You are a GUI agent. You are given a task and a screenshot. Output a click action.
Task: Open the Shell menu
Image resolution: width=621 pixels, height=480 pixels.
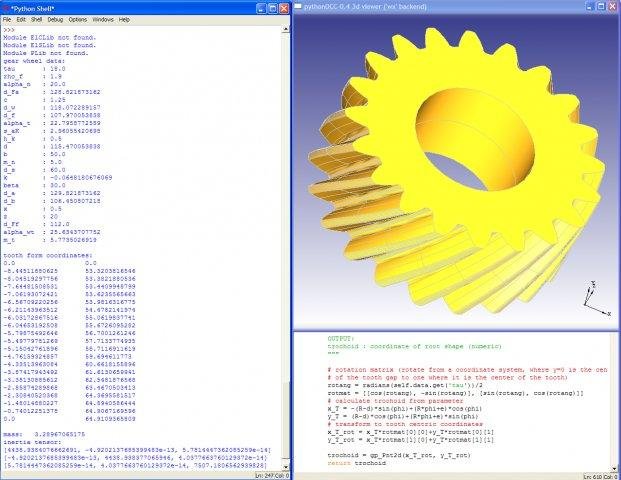point(36,19)
